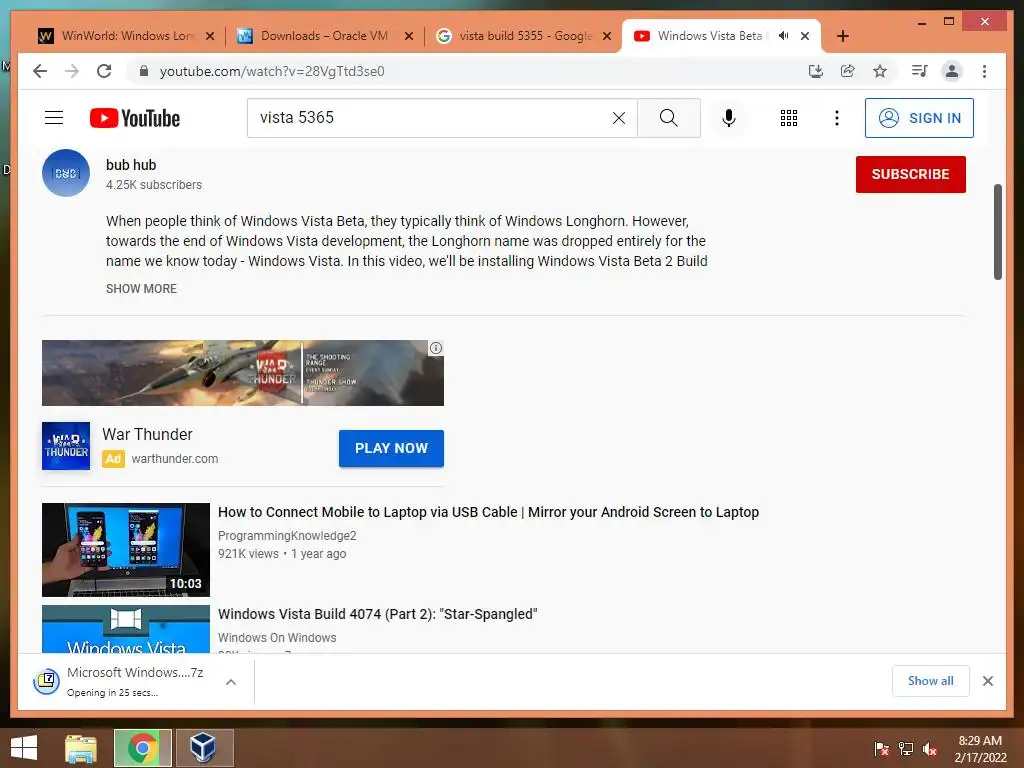1024x768 pixels.
Task: Click the install app icon in address bar
Action: click(815, 71)
